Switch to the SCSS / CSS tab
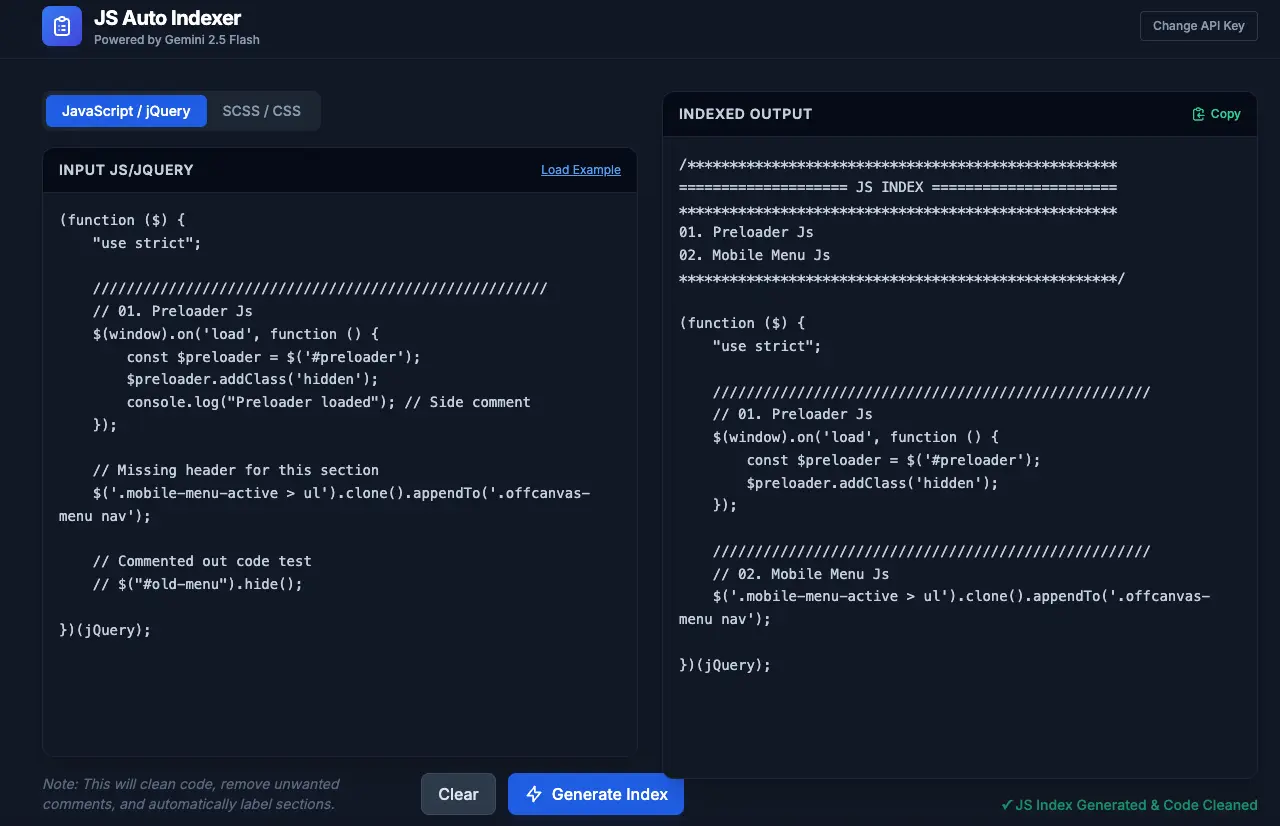Screen dimensions: 1280x826 point(261,111)
